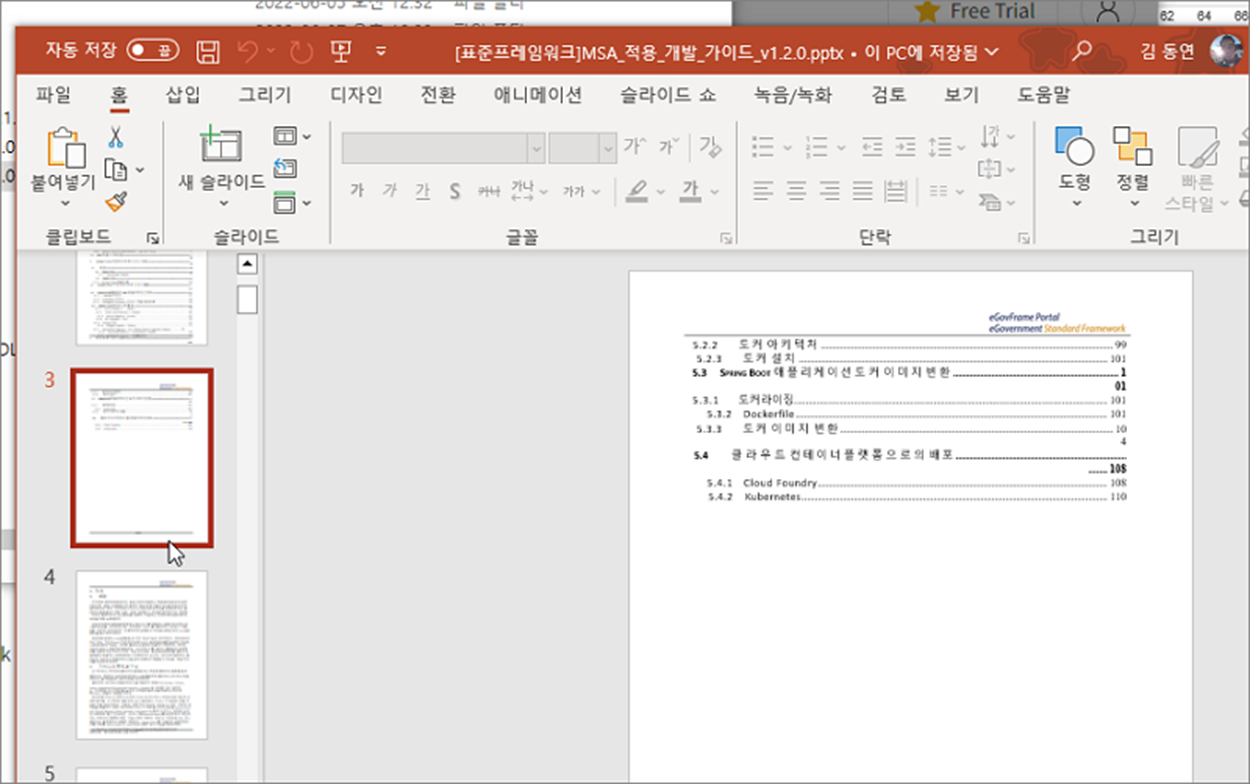Viewport: 1250px width, 784px height.
Task: Toggle align text right
Action: click(x=829, y=190)
